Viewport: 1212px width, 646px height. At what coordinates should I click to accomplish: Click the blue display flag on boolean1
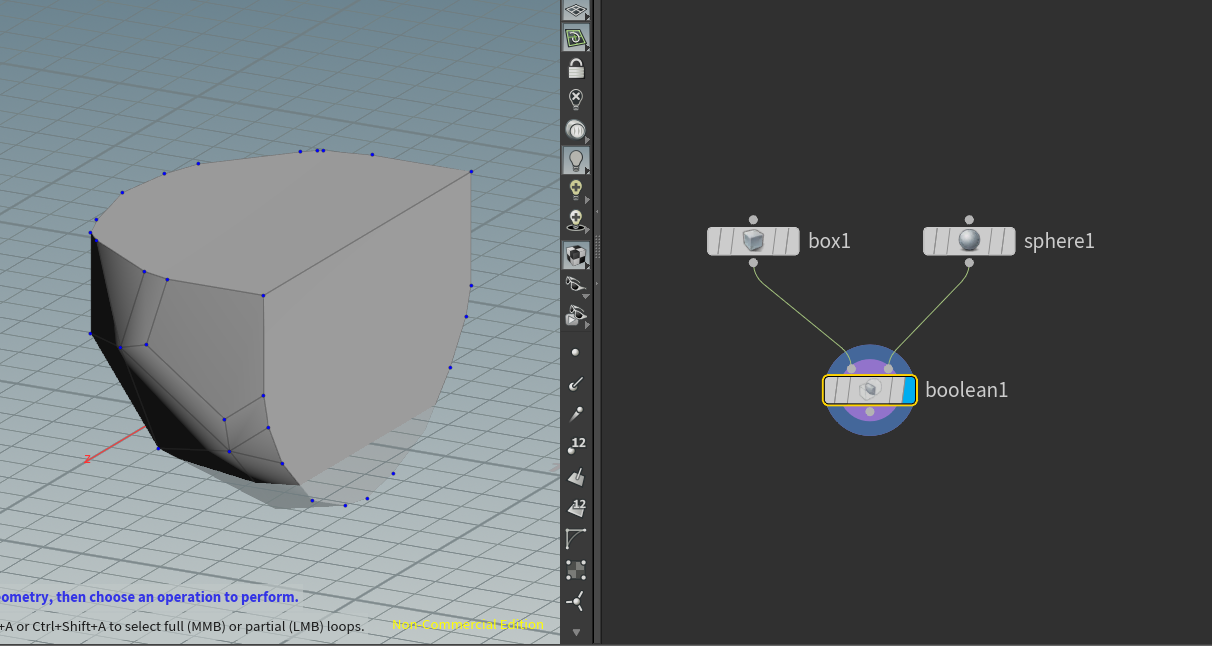[x=909, y=390]
